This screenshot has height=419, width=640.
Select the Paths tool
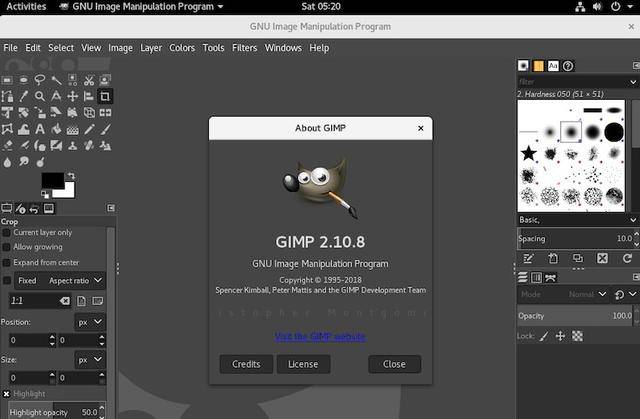click(x=7, y=96)
